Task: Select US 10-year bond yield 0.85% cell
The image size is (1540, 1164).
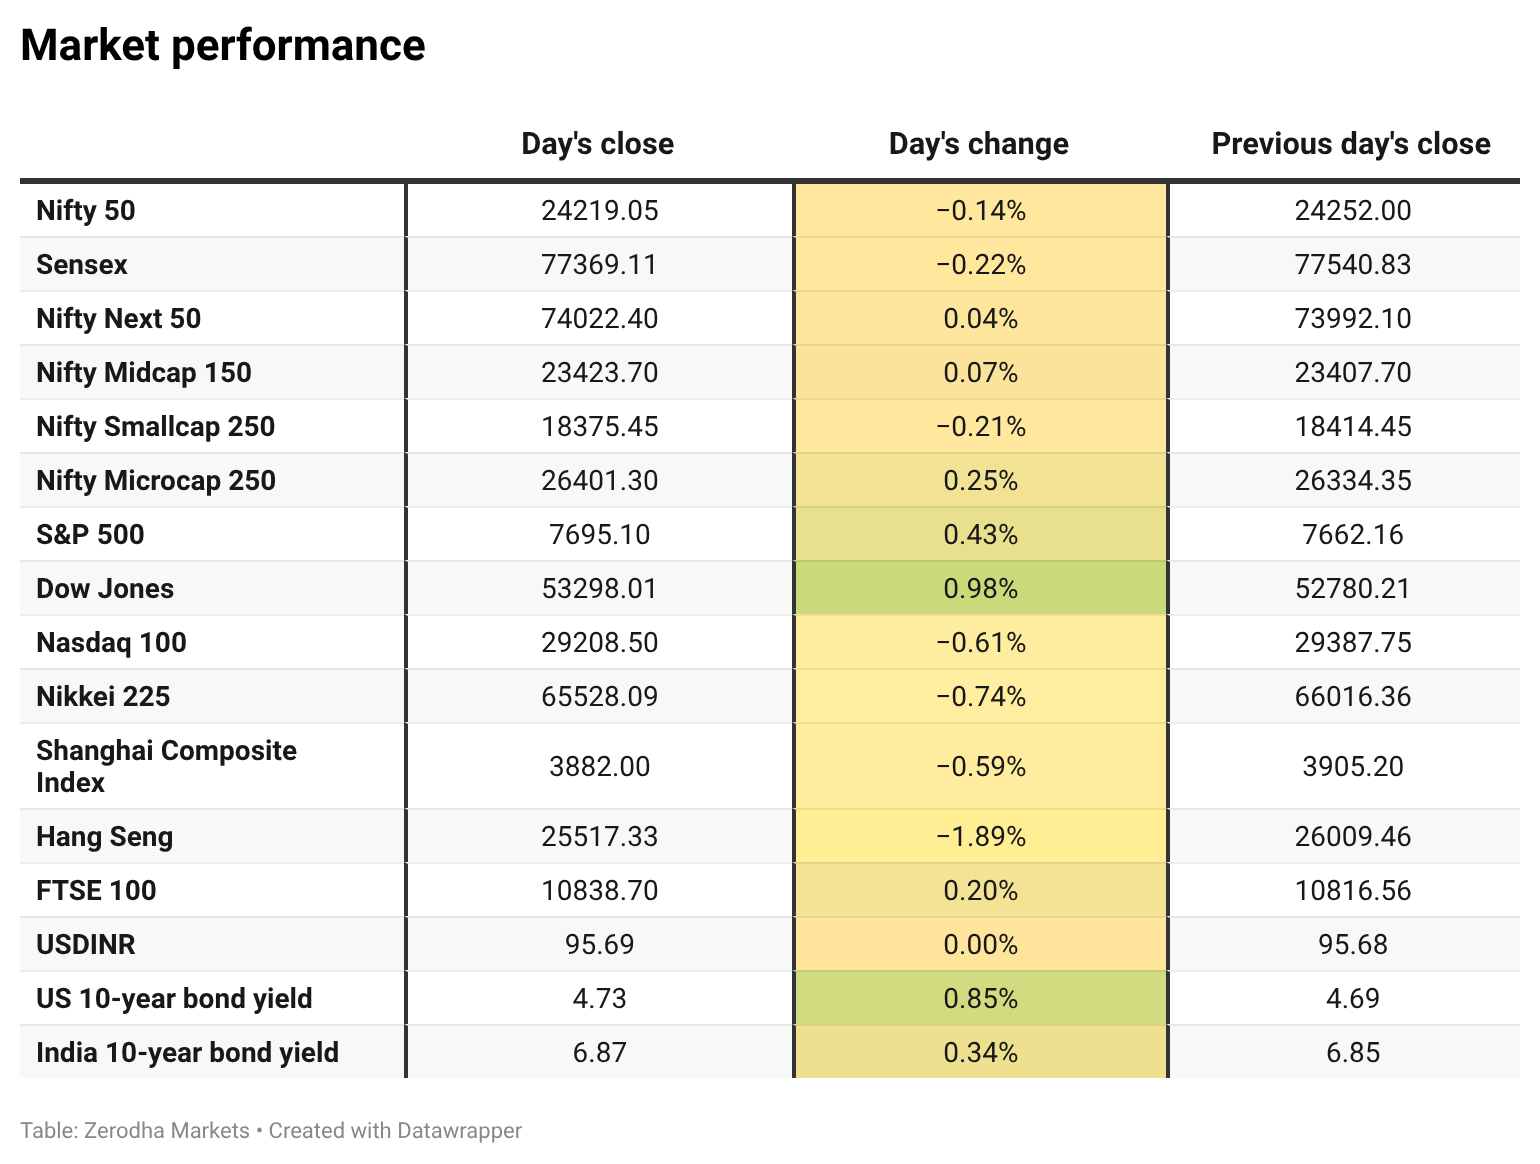Action: 981,998
